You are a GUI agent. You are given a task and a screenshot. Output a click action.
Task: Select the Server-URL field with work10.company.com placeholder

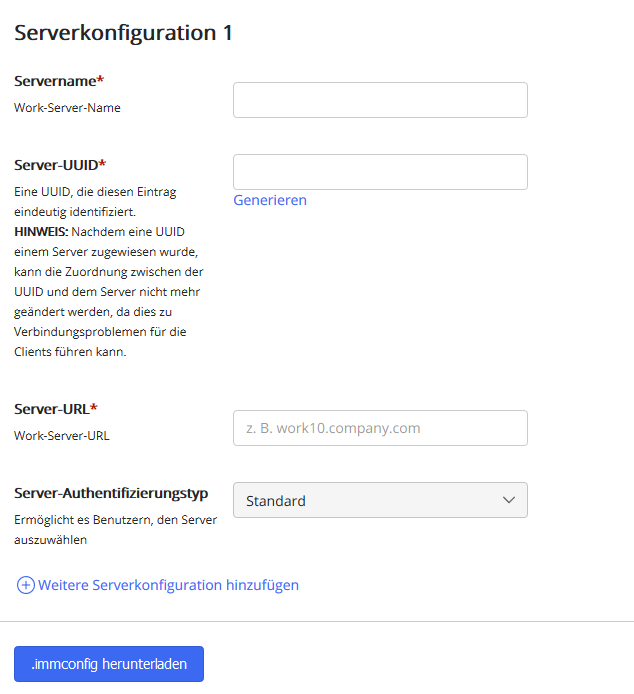tap(380, 428)
